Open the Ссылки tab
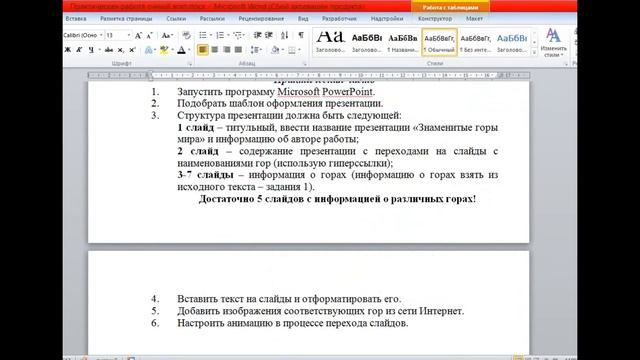The height and width of the screenshot is (360, 640). [x=176, y=19]
